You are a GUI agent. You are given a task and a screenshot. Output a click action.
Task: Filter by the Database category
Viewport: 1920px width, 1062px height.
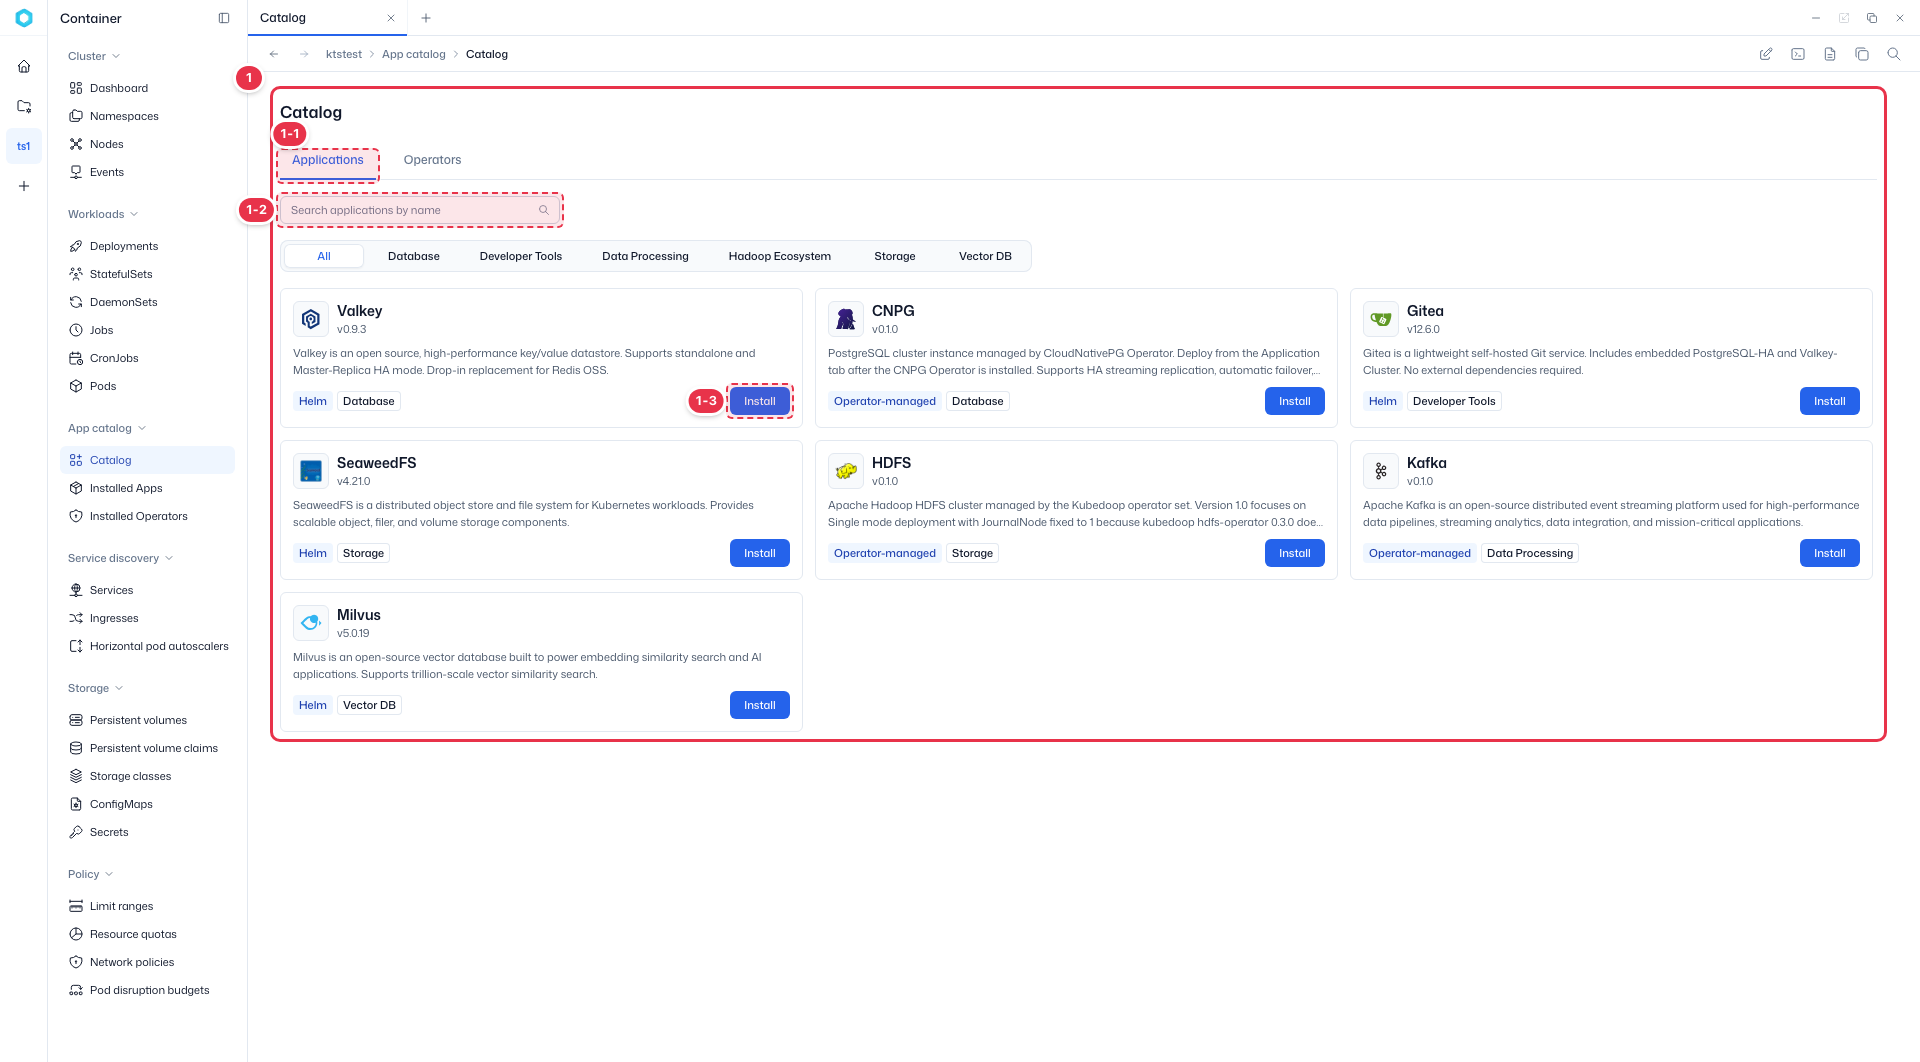coord(414,256)
